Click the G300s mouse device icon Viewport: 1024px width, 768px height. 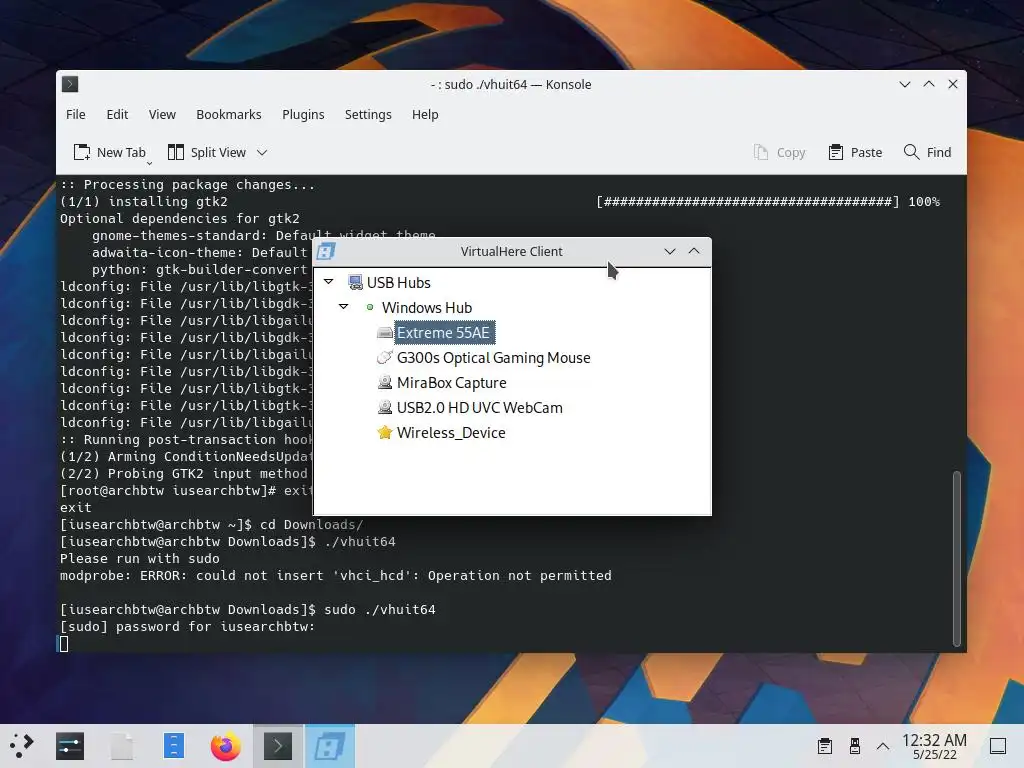[x=385, y=357]
